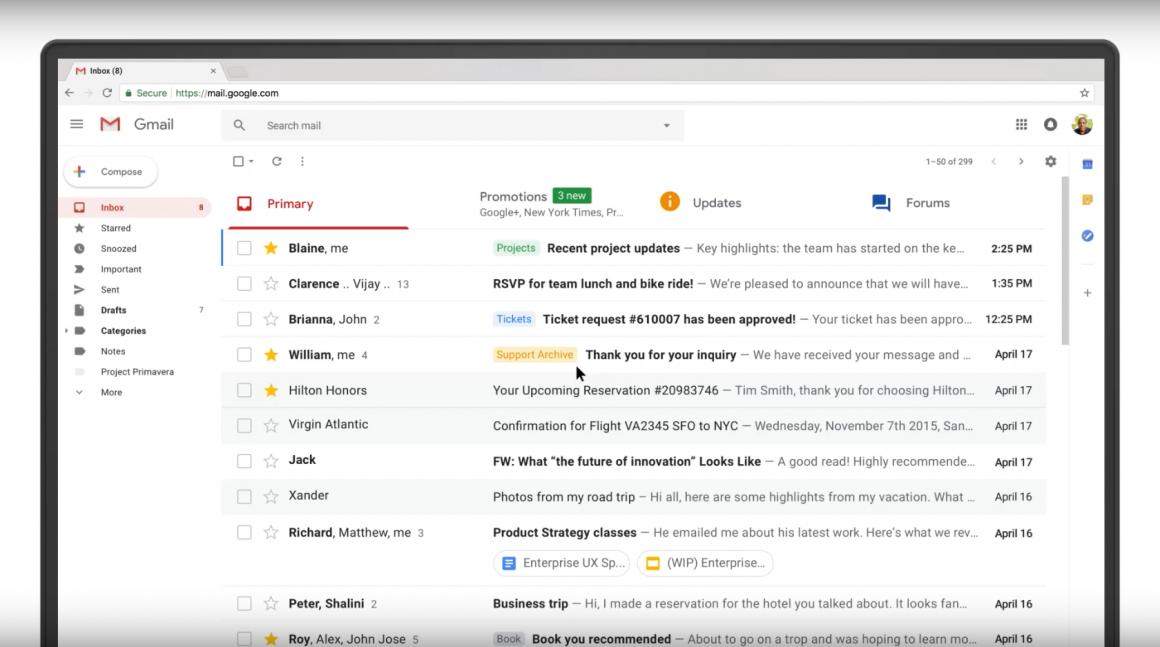Expand the Categories label in sidebar
This screenshot has width=1160, height=647.
(x=67, y=331)
